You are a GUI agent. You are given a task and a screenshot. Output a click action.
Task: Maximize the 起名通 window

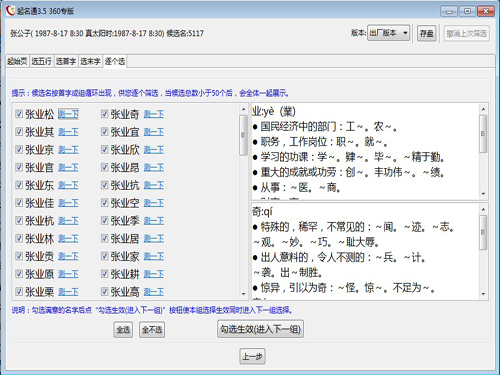point(467,11)
